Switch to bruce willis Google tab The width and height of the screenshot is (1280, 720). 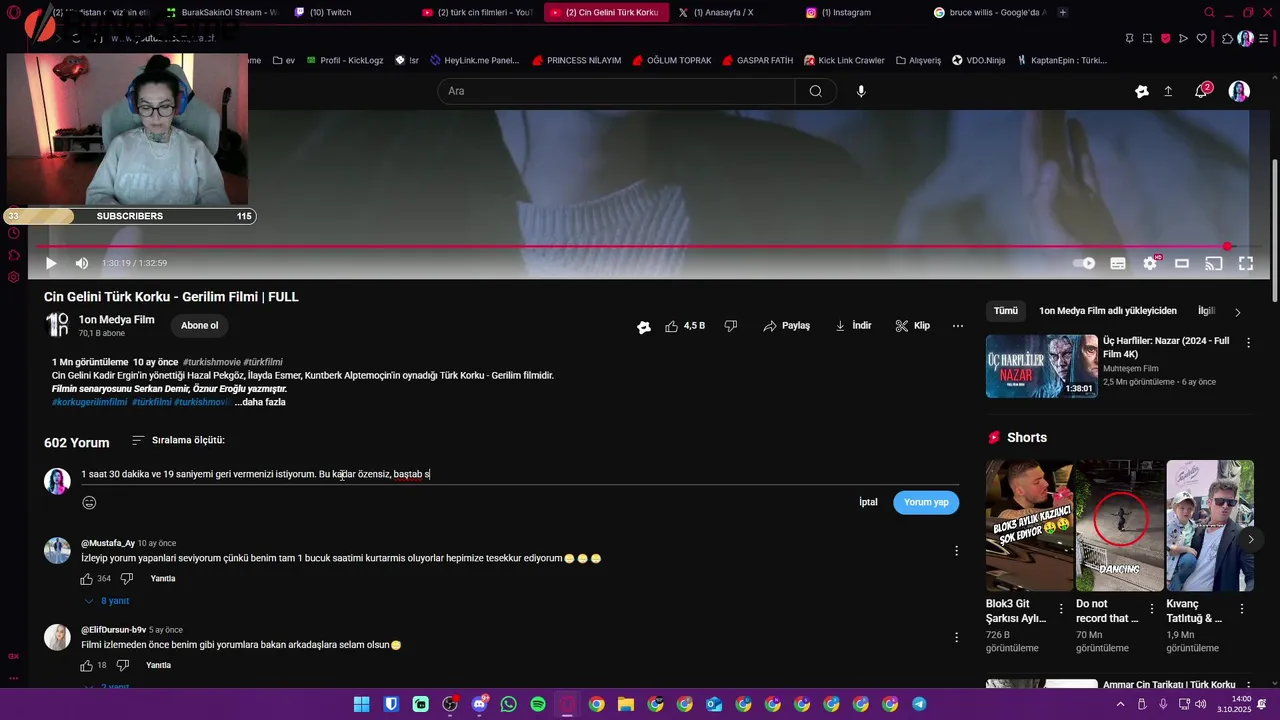[990, 12]
